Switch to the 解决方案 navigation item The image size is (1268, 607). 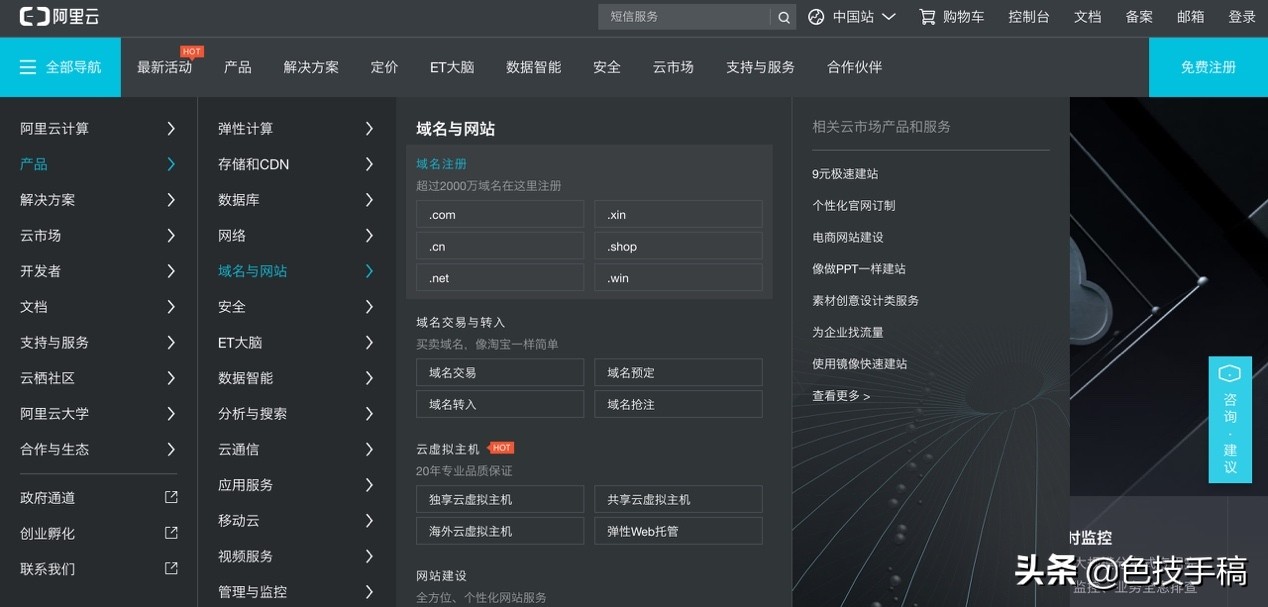coord(311,67)
